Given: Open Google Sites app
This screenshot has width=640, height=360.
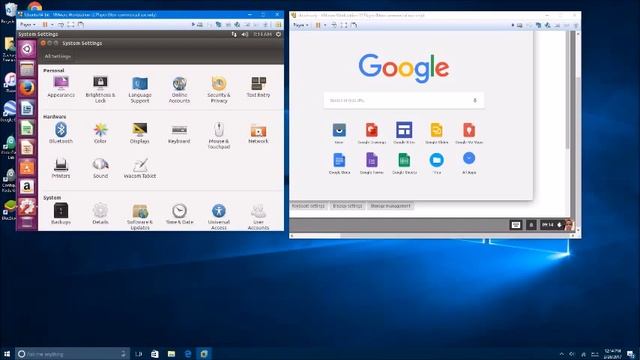Looking at the screenshot, I should tap(404, 133).
